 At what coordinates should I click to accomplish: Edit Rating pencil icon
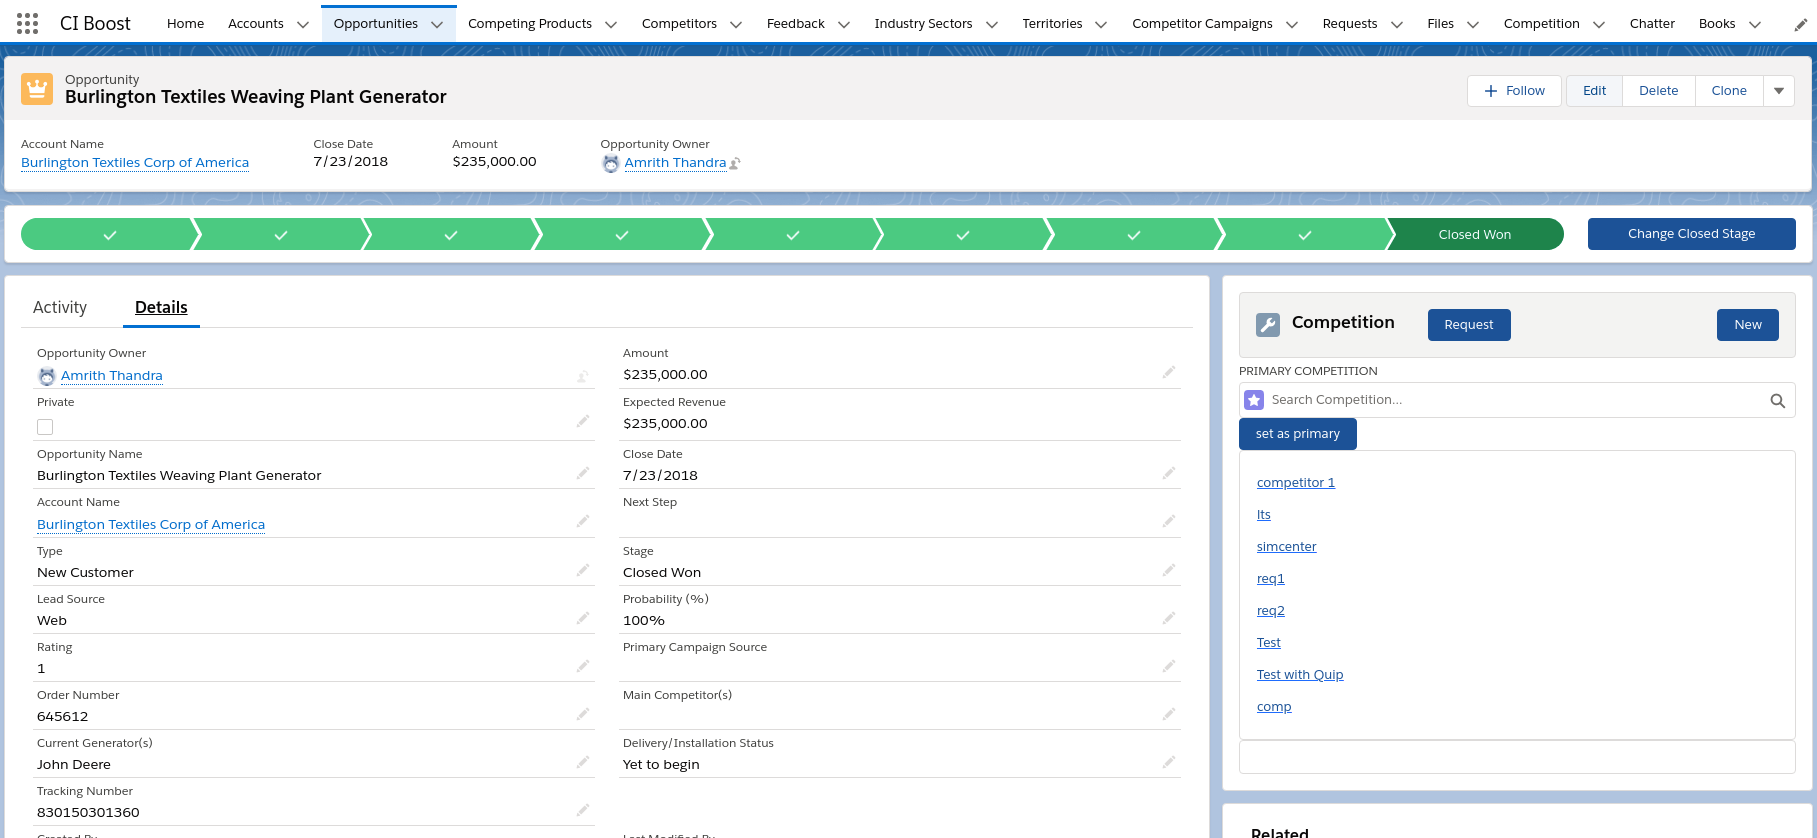(582, 667)
